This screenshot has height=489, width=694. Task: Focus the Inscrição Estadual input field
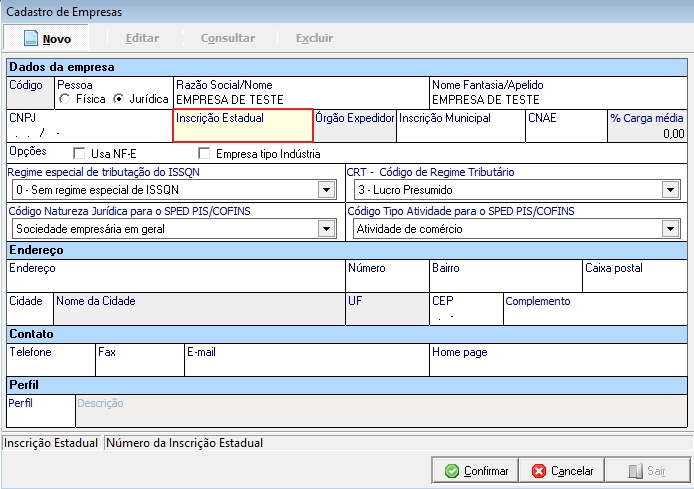(x=243, y=132)
